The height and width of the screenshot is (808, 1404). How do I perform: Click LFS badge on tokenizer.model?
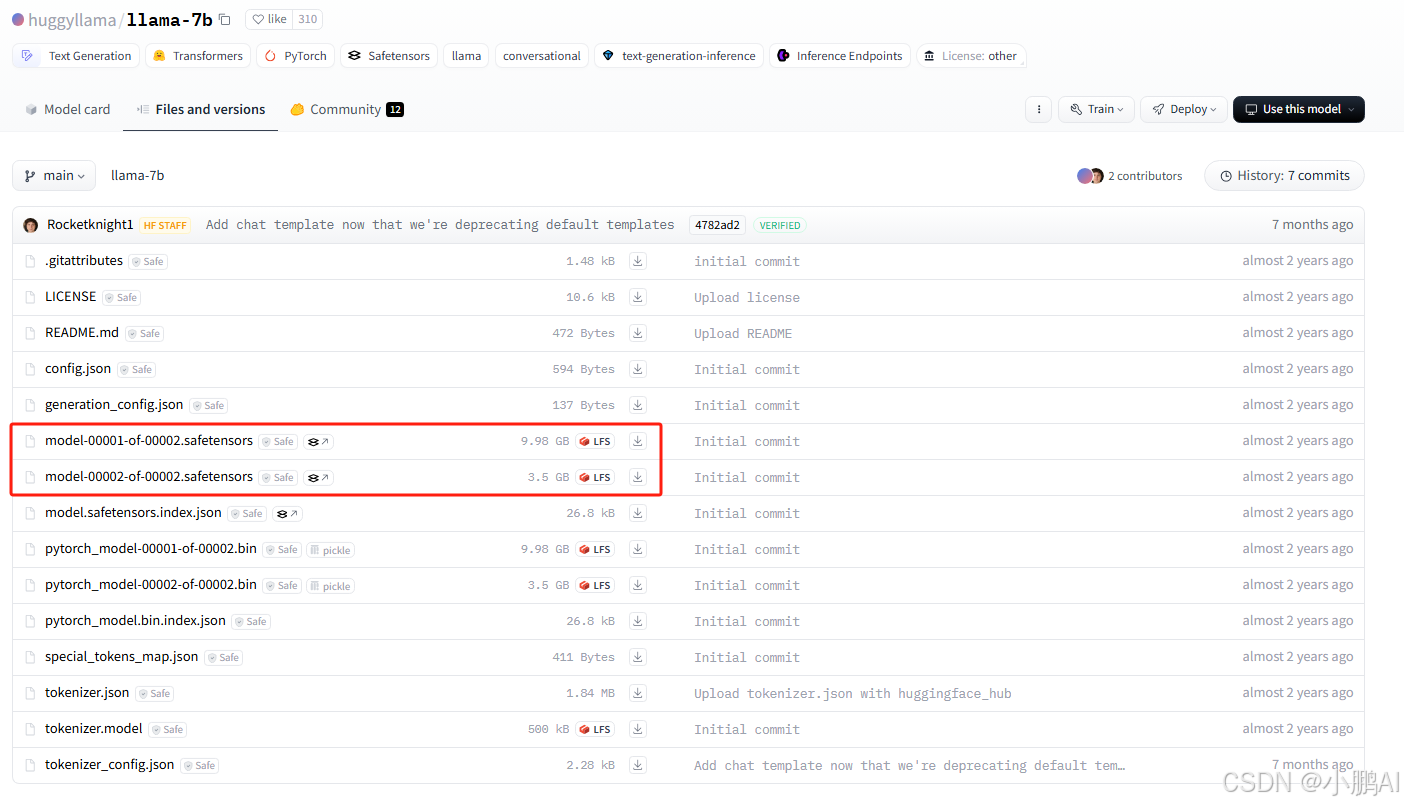[595, 729]
